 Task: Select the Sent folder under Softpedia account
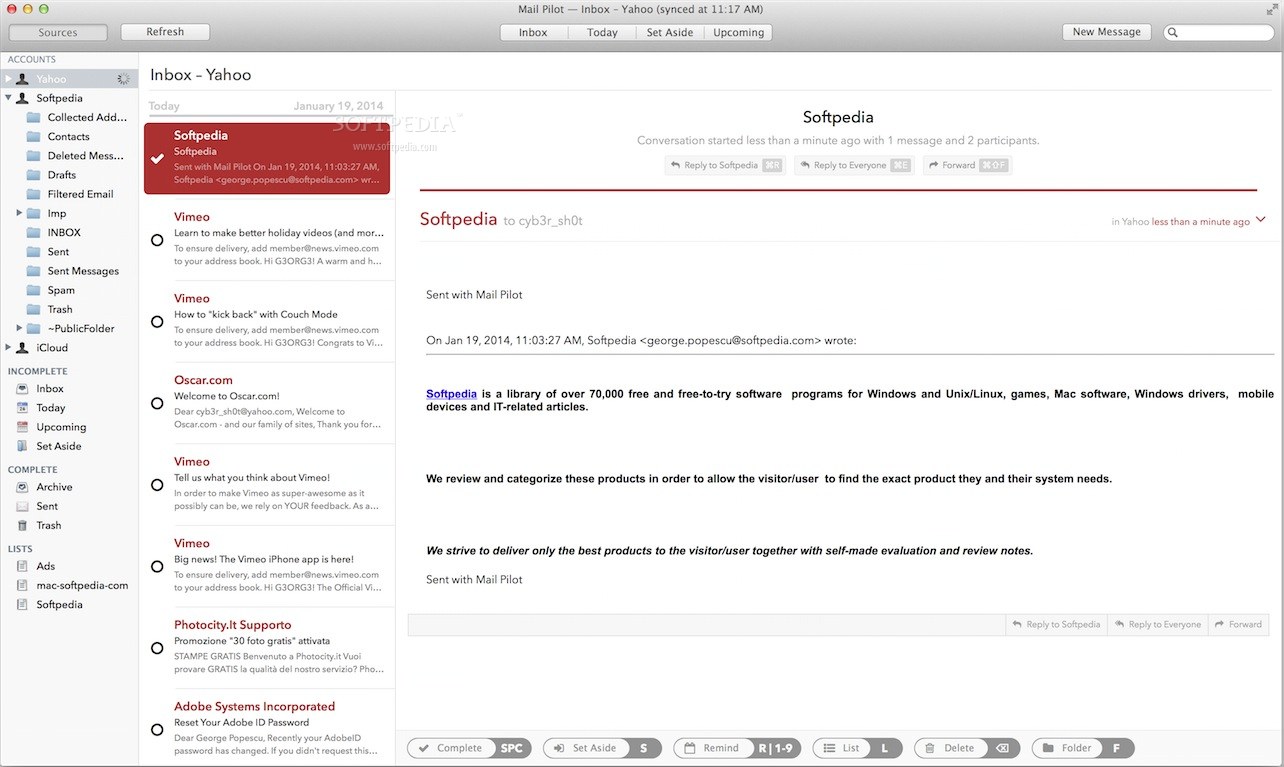click(58, 252)
